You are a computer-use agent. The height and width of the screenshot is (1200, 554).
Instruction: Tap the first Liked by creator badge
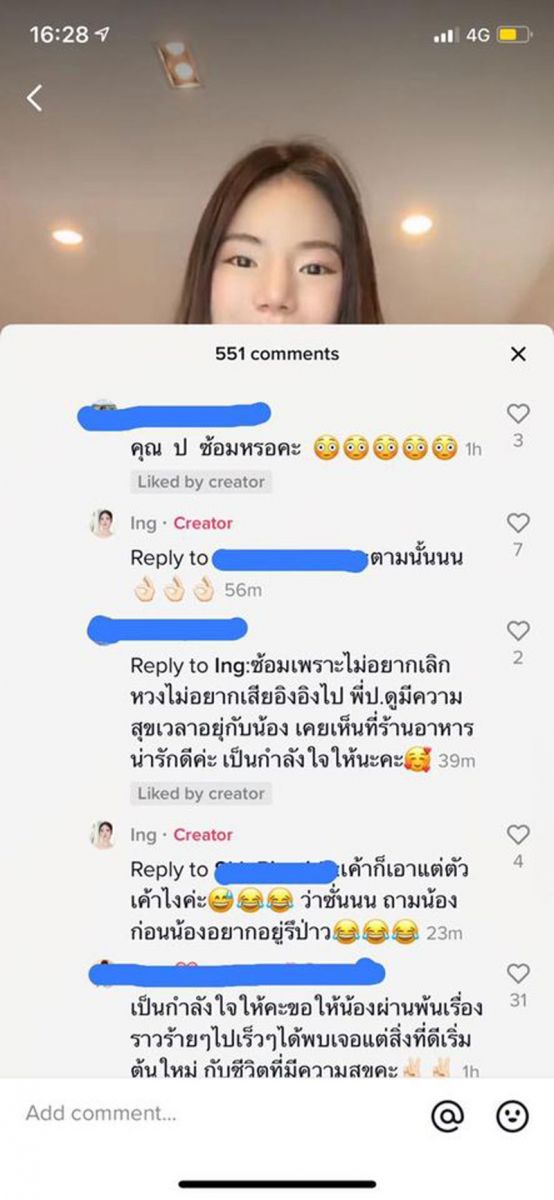point(201,482)
